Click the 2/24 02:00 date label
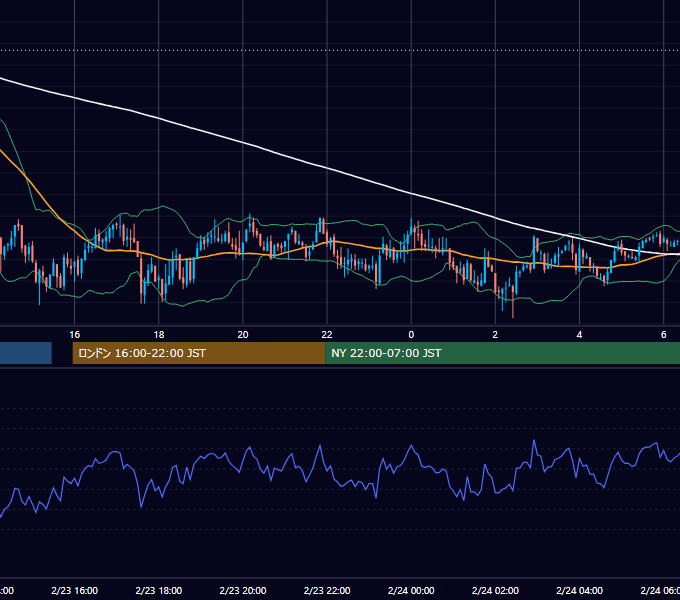Screen dimensions: 680x600 point(495,590)
